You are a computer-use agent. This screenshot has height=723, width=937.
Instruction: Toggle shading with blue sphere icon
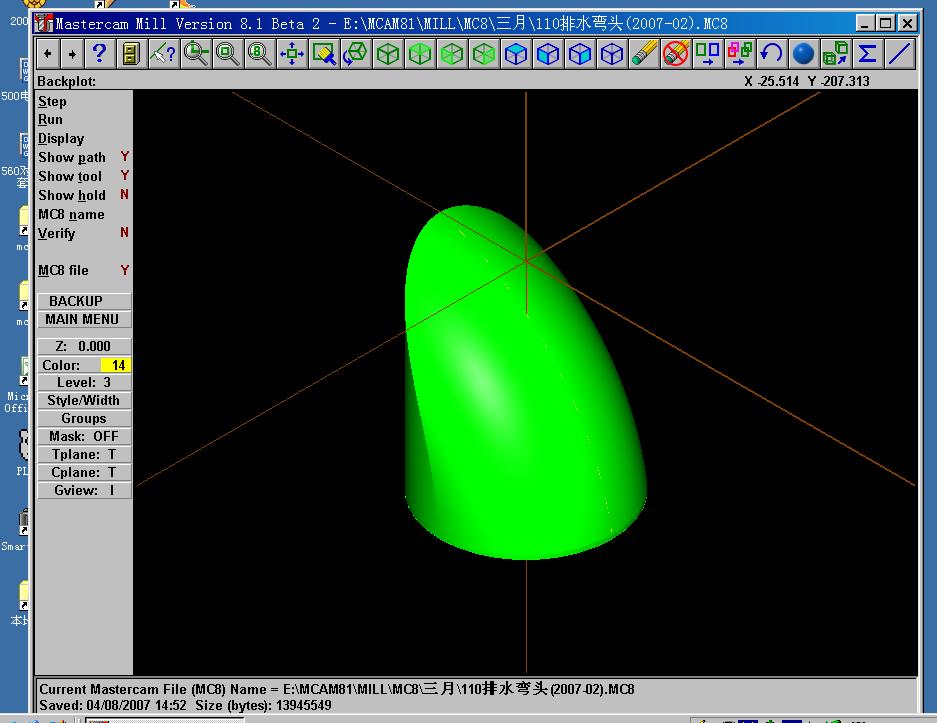coord(804,54)
